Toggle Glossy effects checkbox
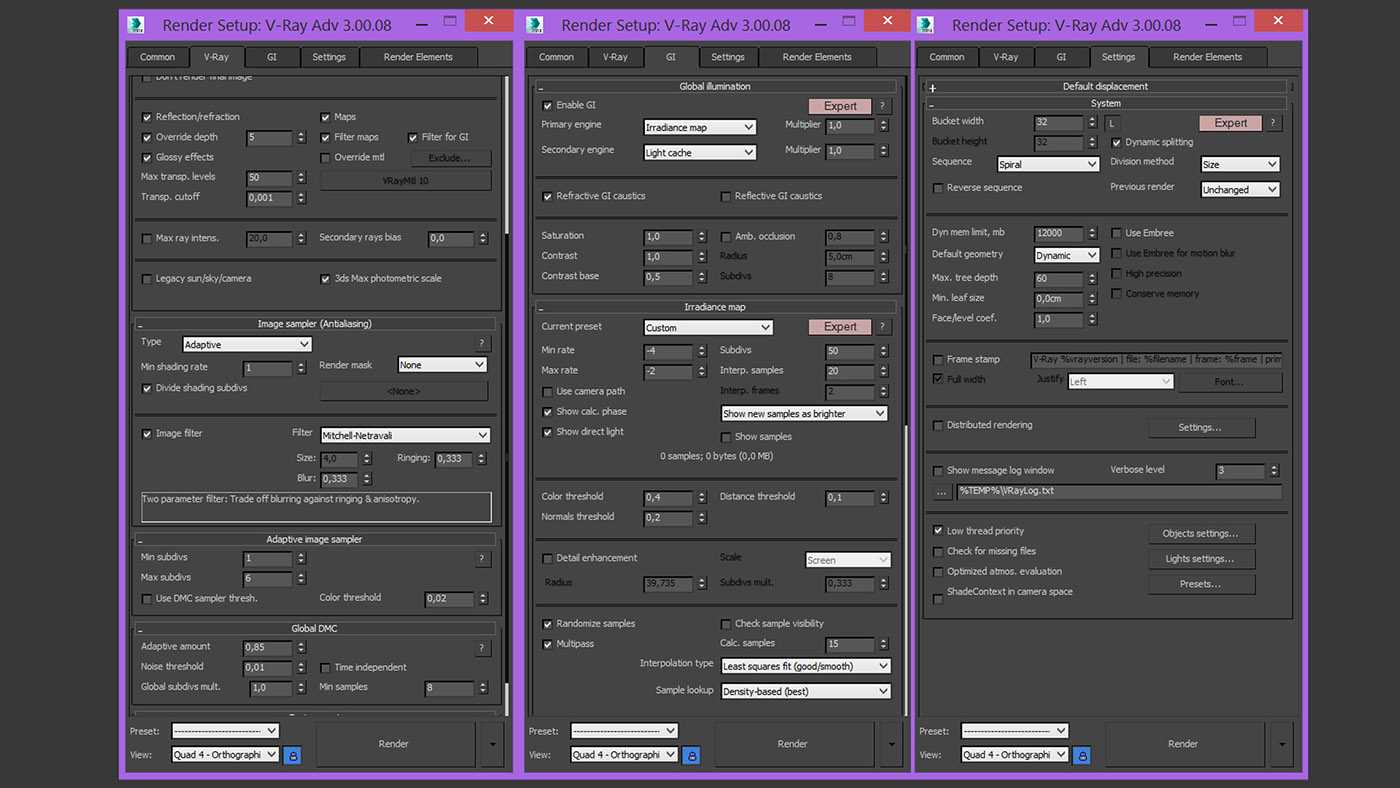The width and height of the screenshot is (1400, 788). tap(148, 157)
